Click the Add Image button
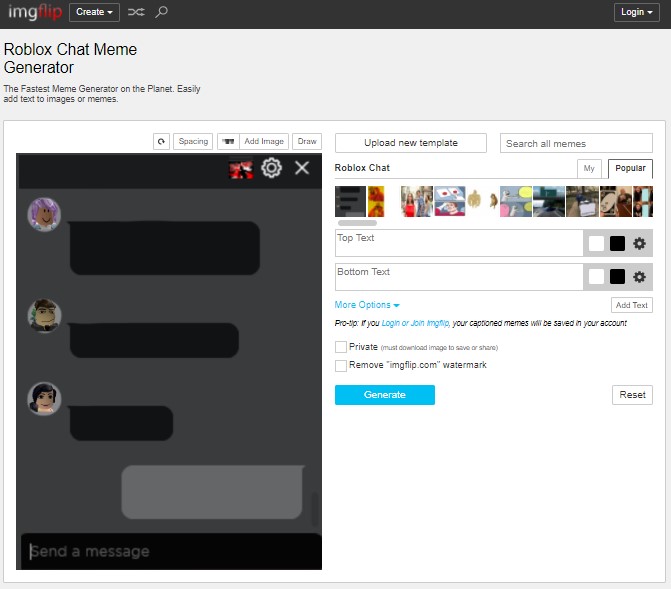This screenshot has height=589, width=671. coord(264,141)
